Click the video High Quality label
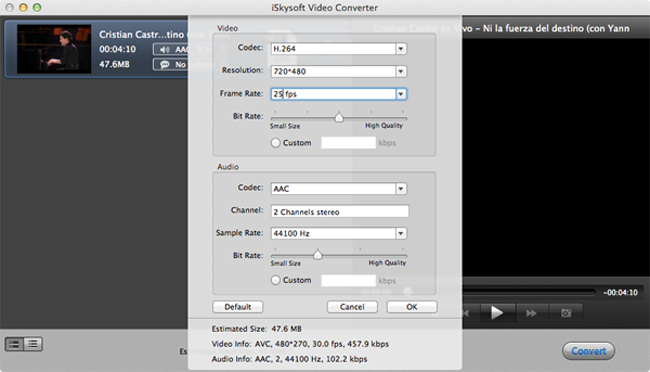 pos(384,126)
